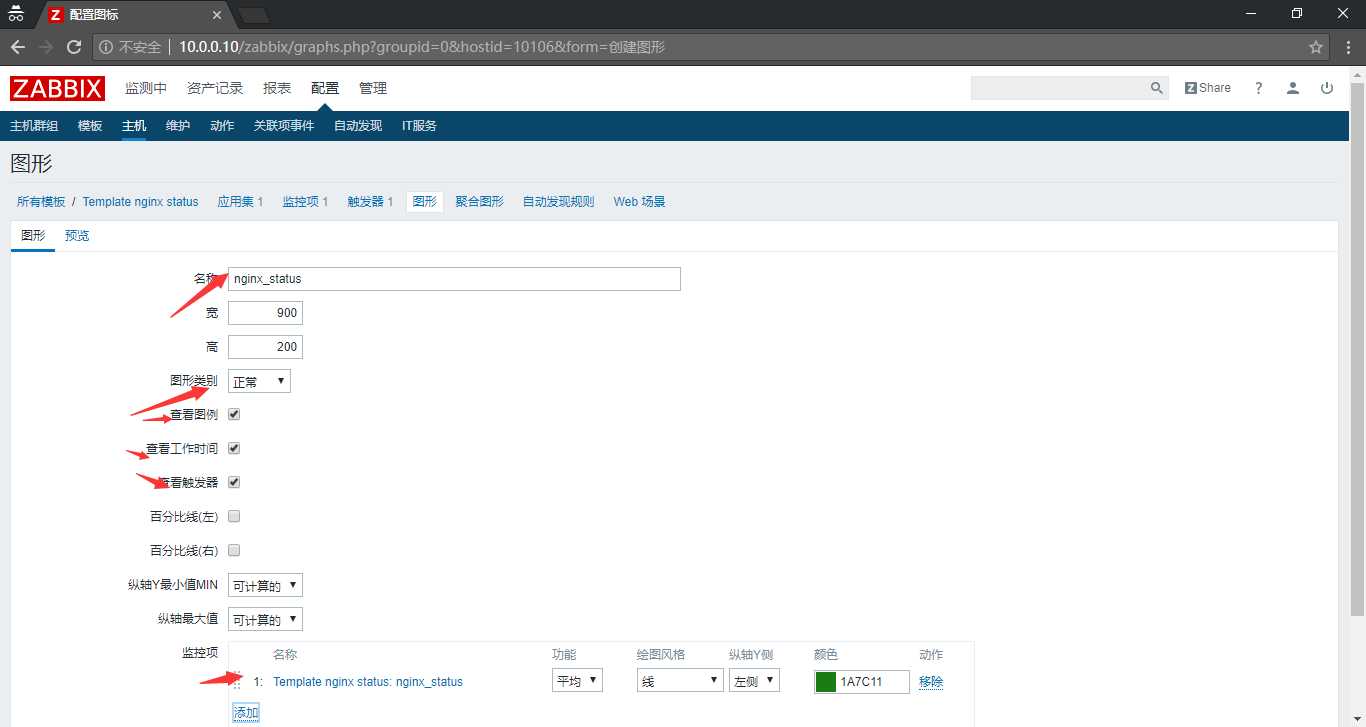The height and width of the screenshot is (727, 1366).
Task: Enable the 百分比线(左) checkbox
Action: pyautogui.click(x=234, y=516)
